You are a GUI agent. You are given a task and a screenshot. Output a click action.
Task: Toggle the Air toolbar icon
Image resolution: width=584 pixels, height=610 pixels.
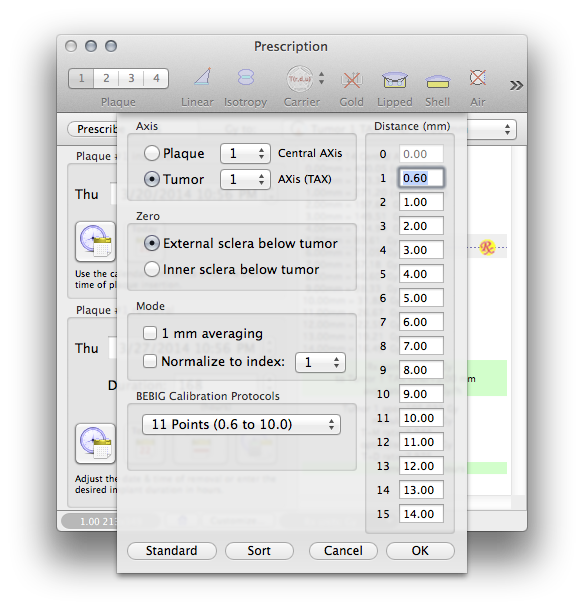(477, 77)
